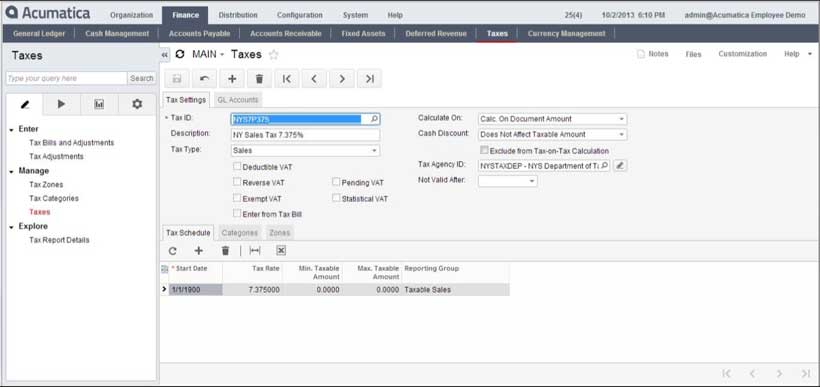
Task: Add Taxes to favorites with the star icon
Action: [x=274, y=54]
